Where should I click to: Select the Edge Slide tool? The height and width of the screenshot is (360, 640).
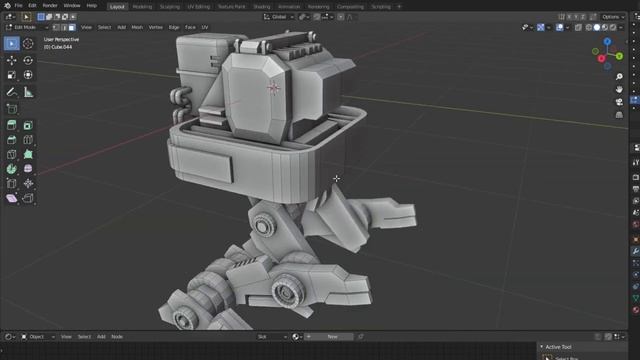[11, 184]
